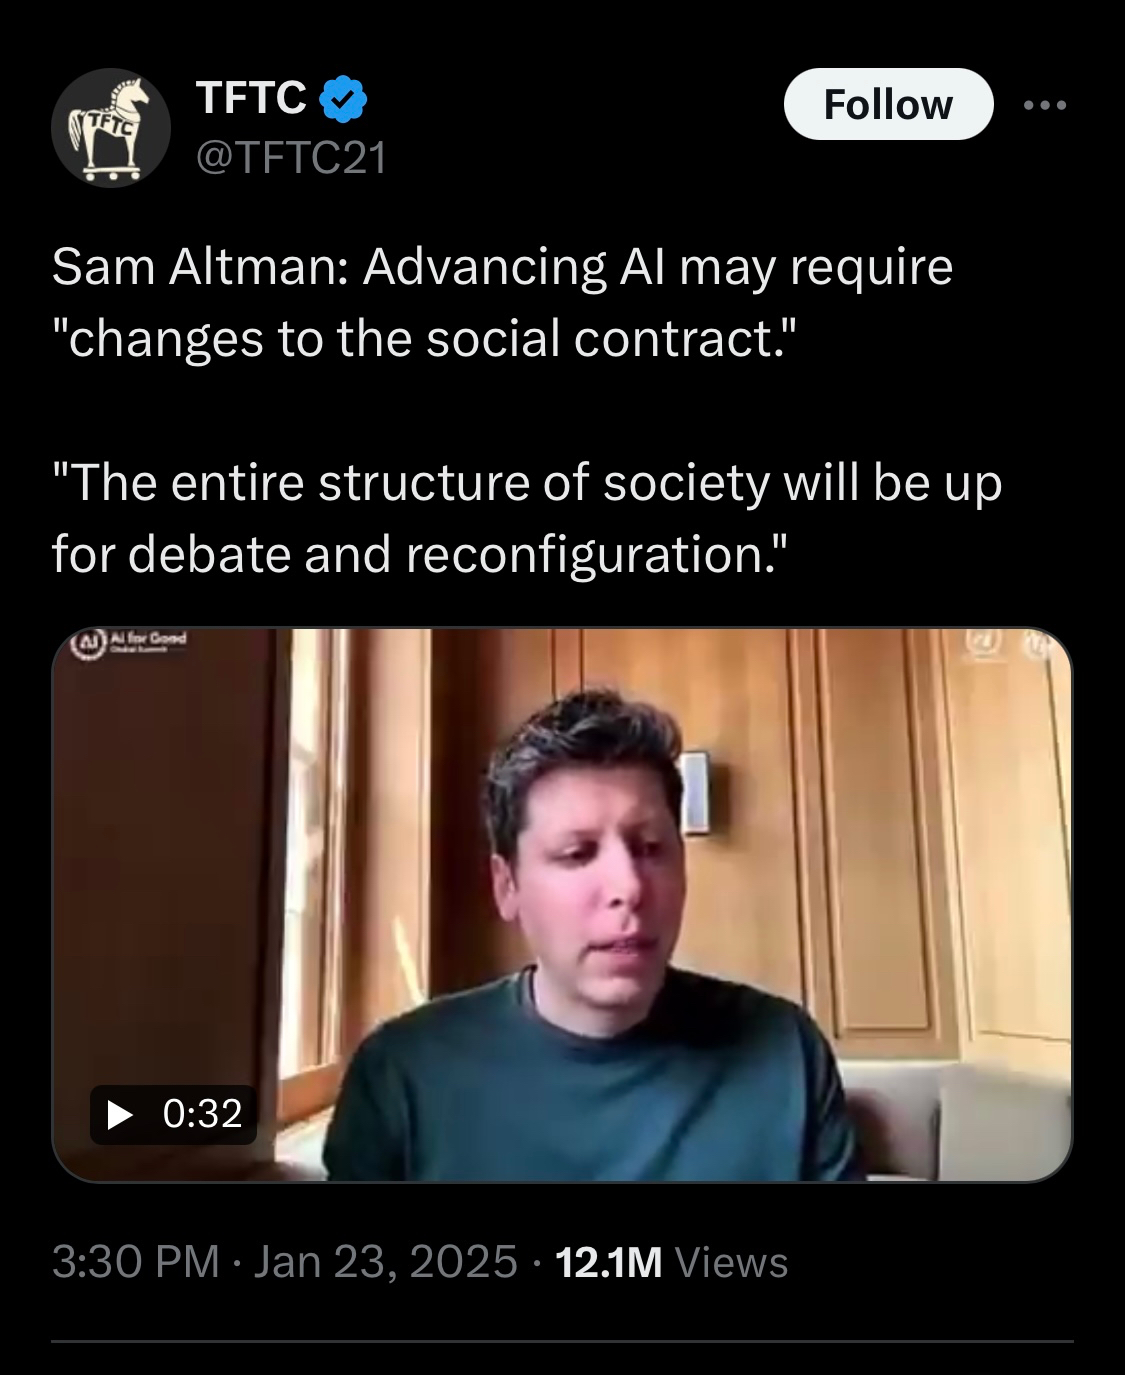
Task: Open video of man in green sweater
Action: click(x=562, y=905)
